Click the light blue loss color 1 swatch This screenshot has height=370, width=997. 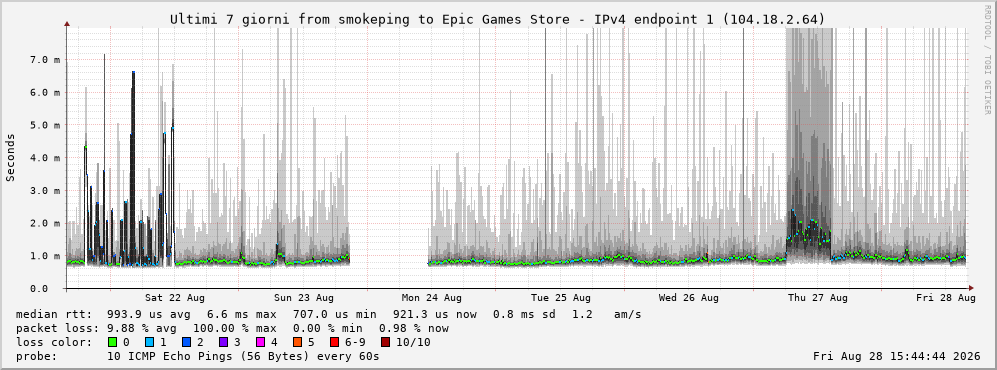coord(149,342)
